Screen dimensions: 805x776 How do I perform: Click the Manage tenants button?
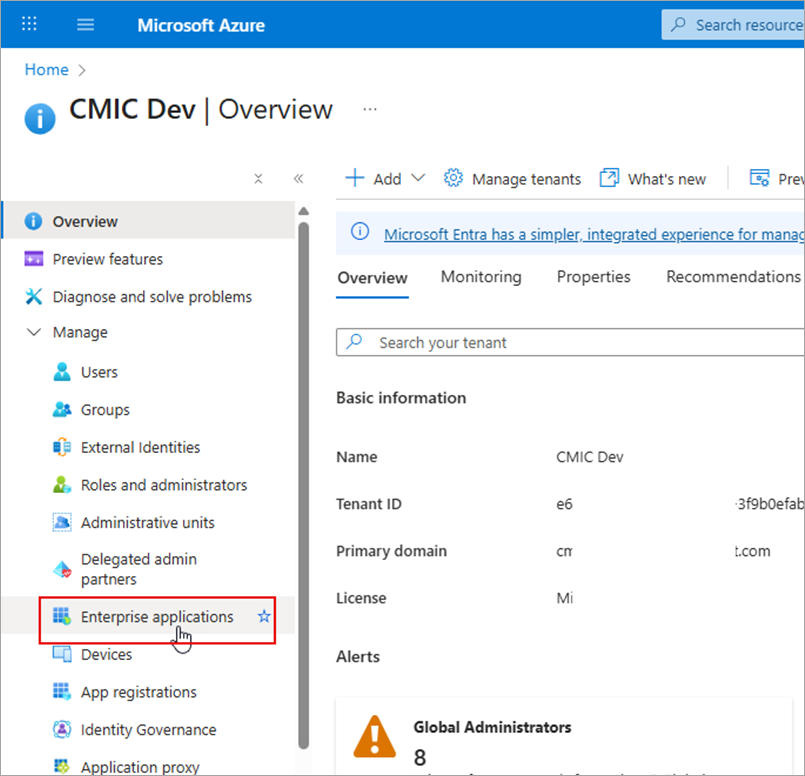(x=512, y=179)
